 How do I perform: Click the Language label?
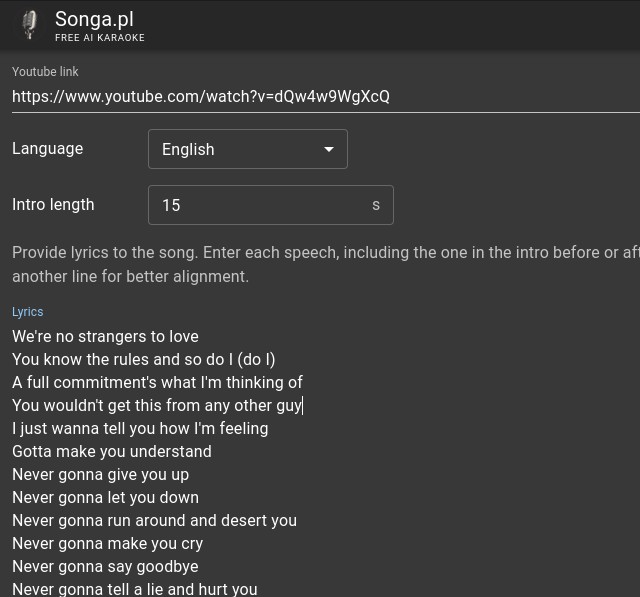click(47, 148)
